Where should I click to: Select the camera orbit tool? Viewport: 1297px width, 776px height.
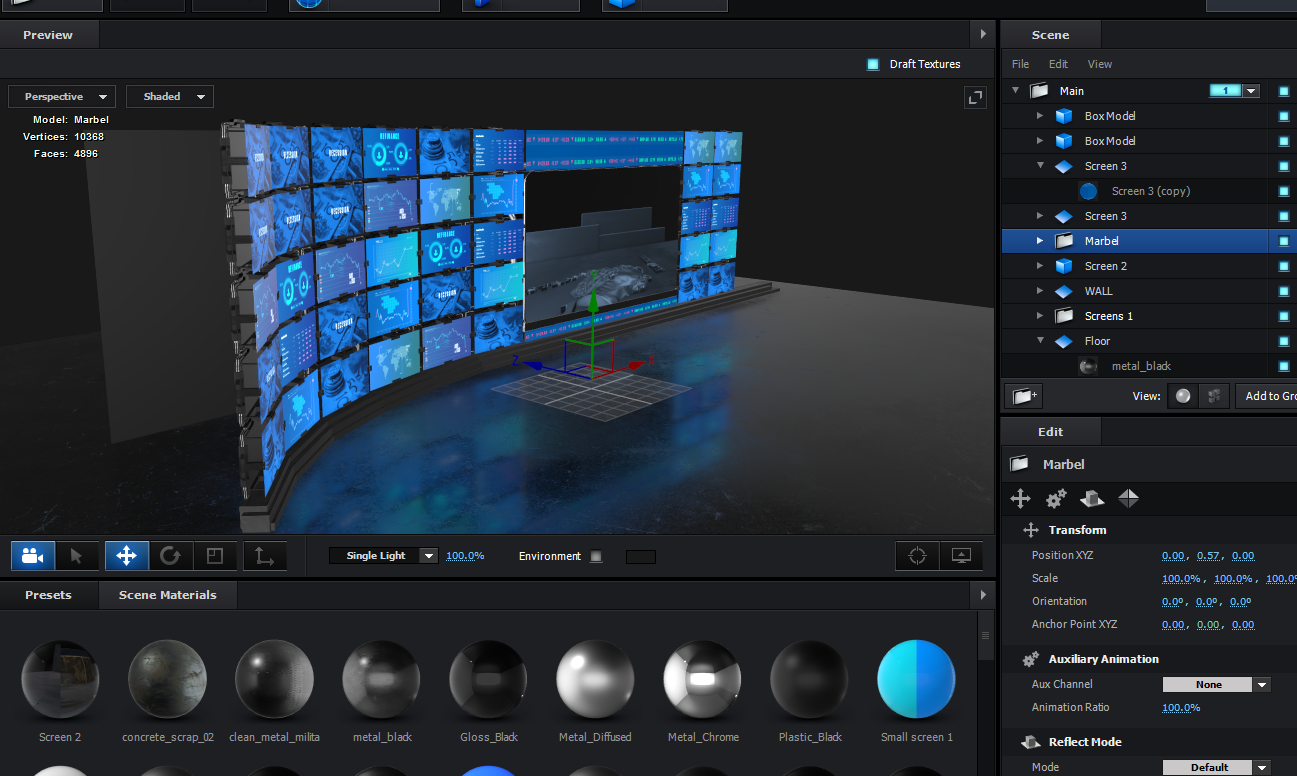point(33,556)
